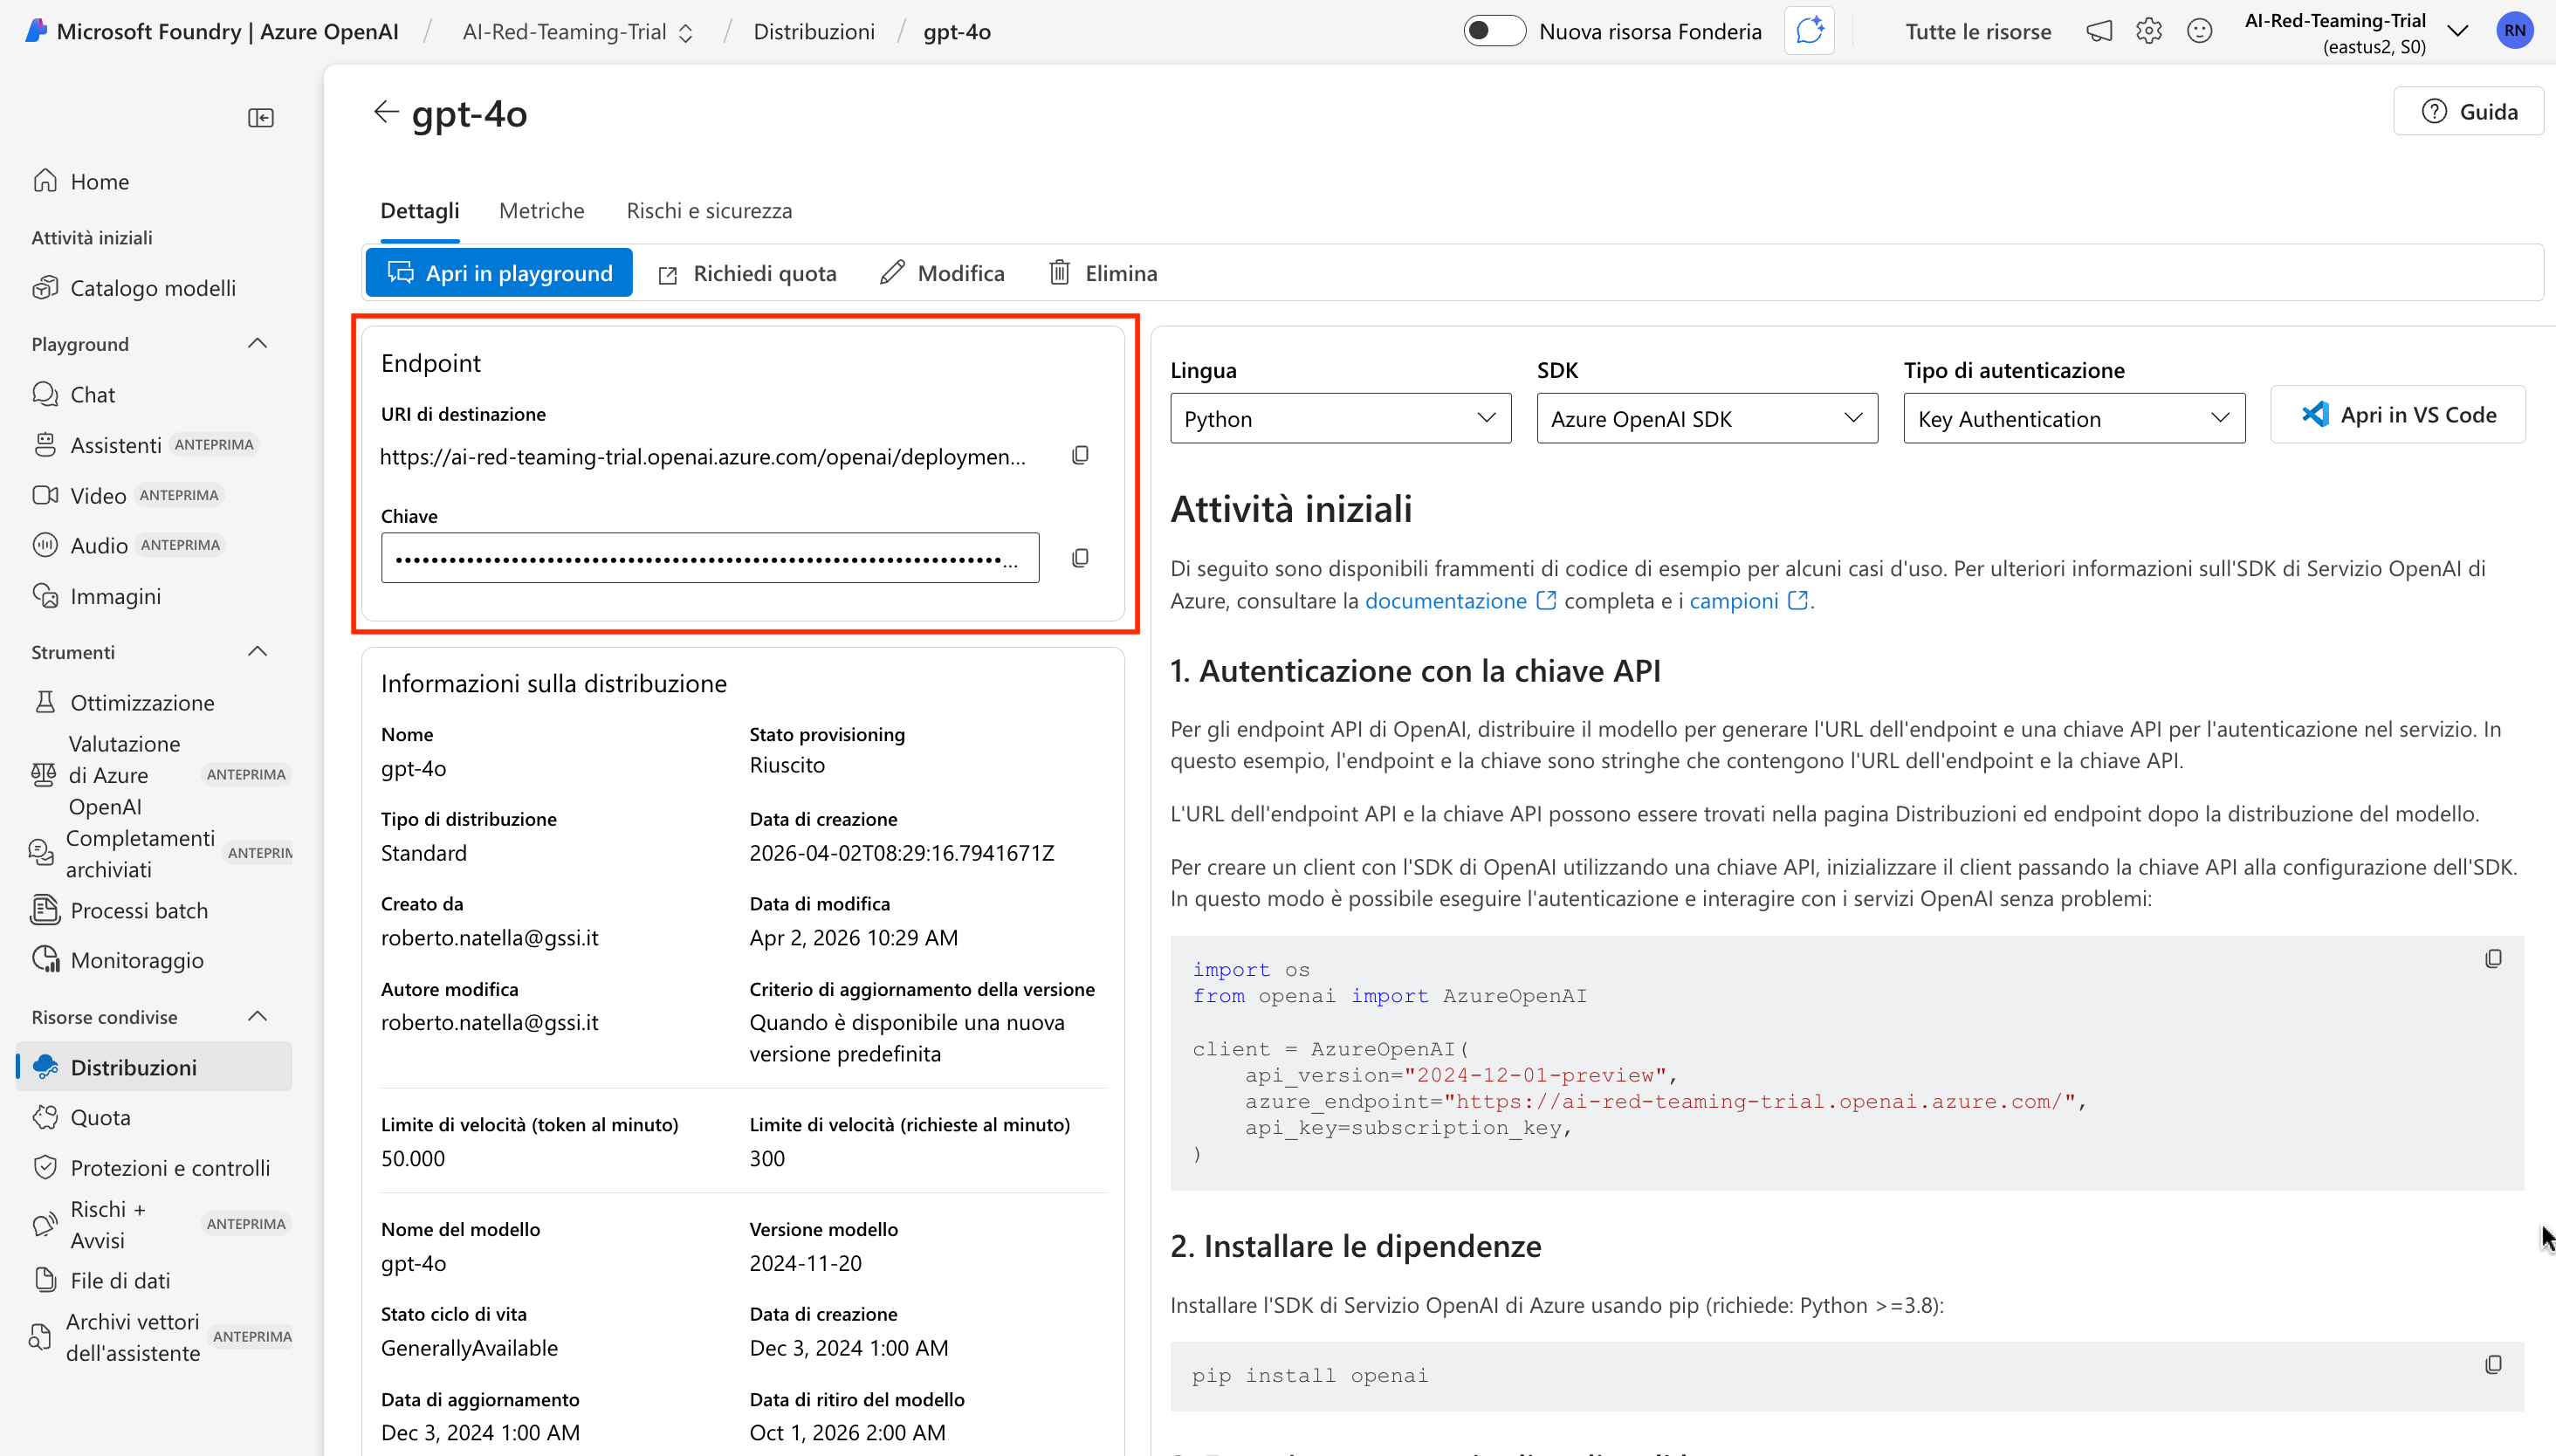The width and height of the screenshot is (2556, 1456).
Task: Copy the Chiave key to clipboard
Action: pyautogui.click(x=1080, y=558)
